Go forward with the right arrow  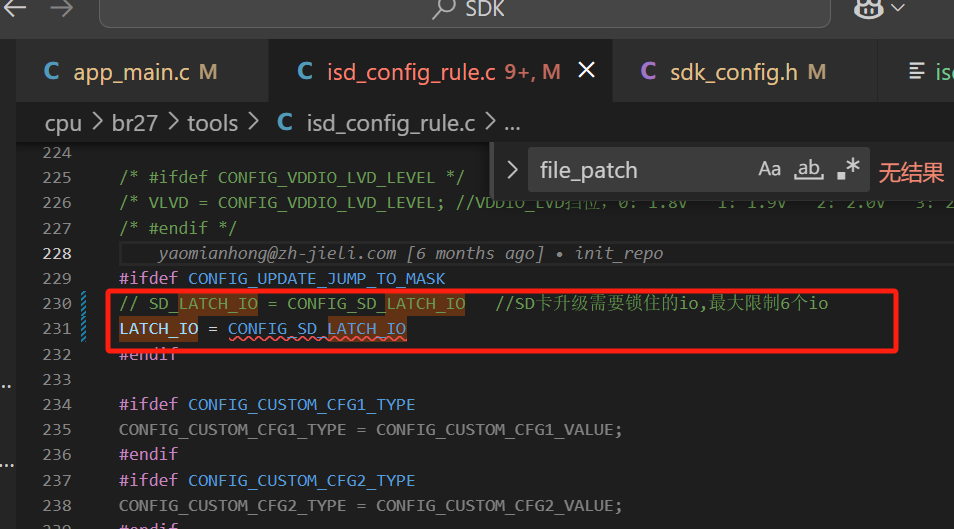(x=61, y=8)
